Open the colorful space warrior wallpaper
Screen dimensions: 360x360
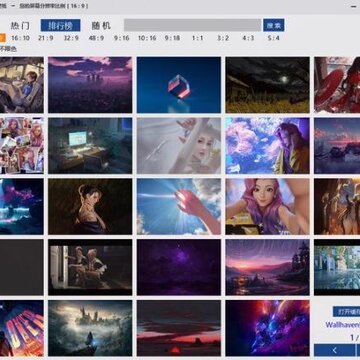(x=267, y=328)
